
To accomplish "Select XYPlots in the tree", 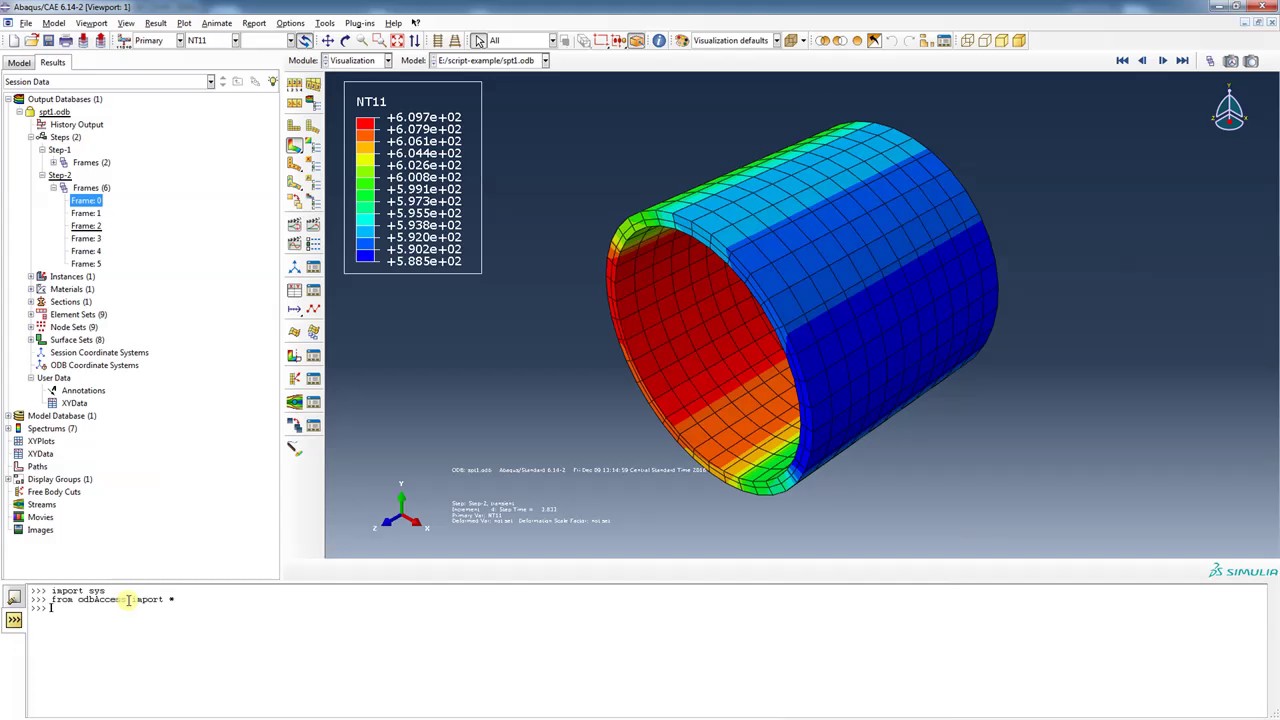I will point(41,441).
